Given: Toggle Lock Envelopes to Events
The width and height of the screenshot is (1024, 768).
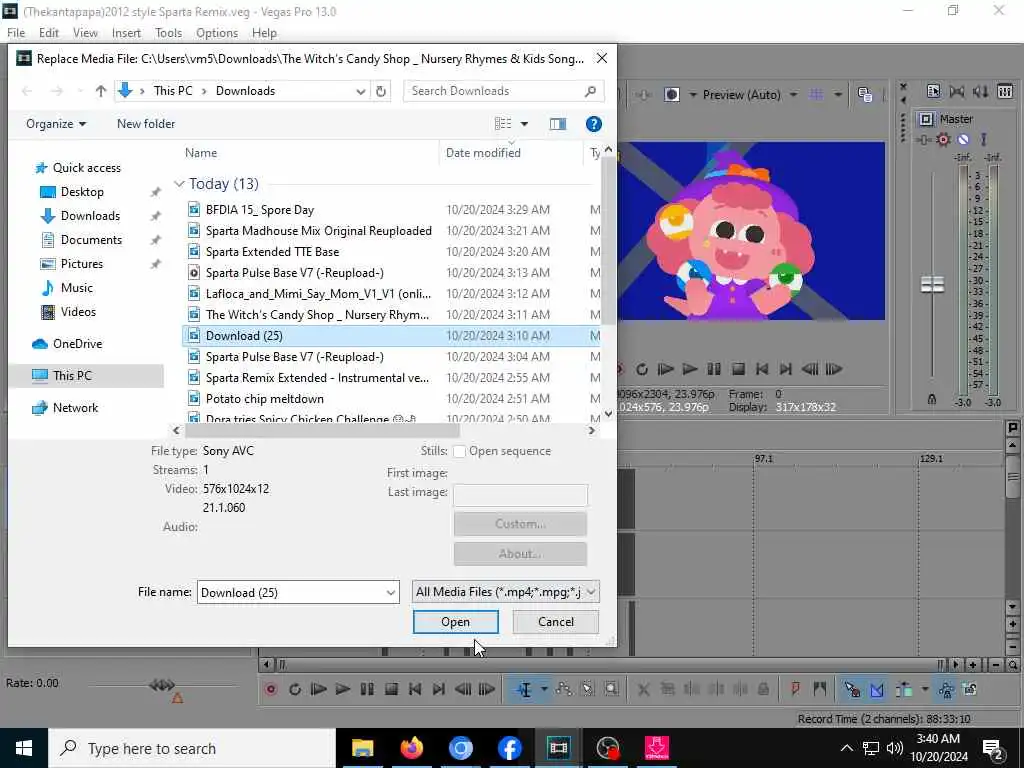Looking at the screenshot, I should (946, 689).
